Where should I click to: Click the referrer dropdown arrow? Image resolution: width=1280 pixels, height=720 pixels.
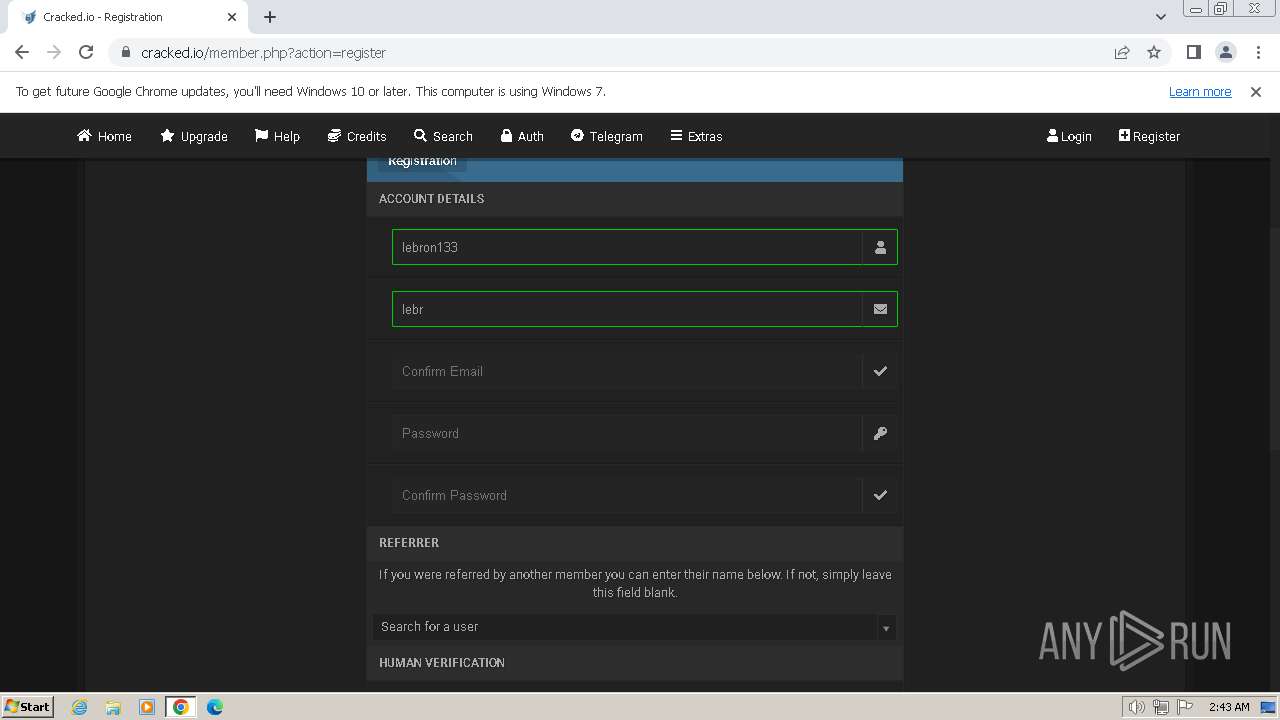(x=885, y=628)
